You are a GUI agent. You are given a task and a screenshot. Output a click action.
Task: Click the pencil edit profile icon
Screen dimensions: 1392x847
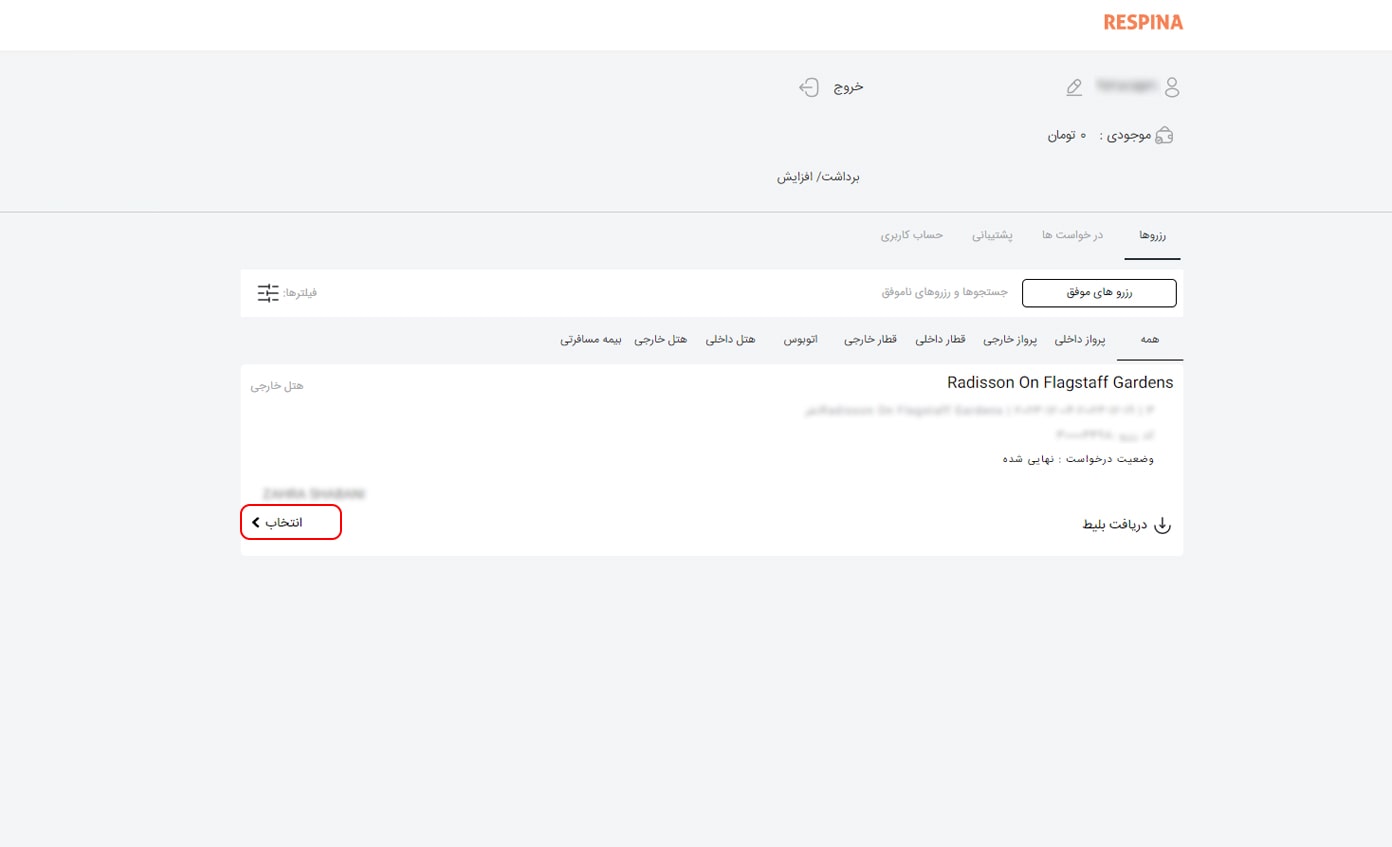[1074, 88]
